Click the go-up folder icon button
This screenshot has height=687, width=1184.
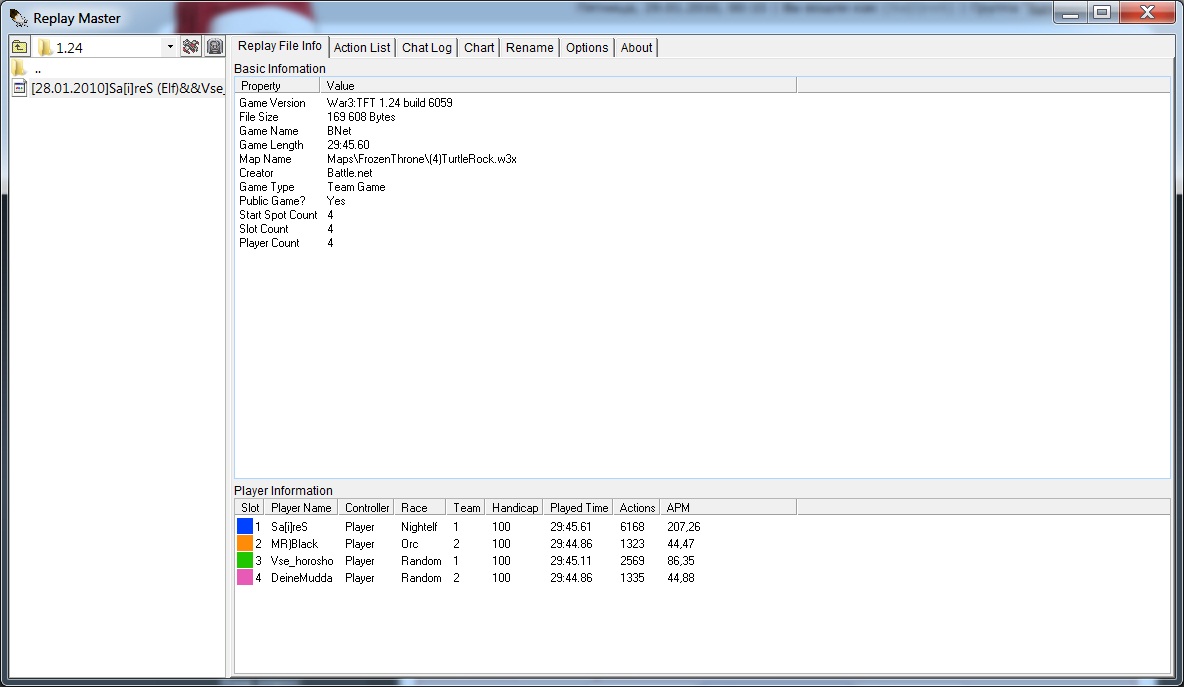(x=20, y=47)
